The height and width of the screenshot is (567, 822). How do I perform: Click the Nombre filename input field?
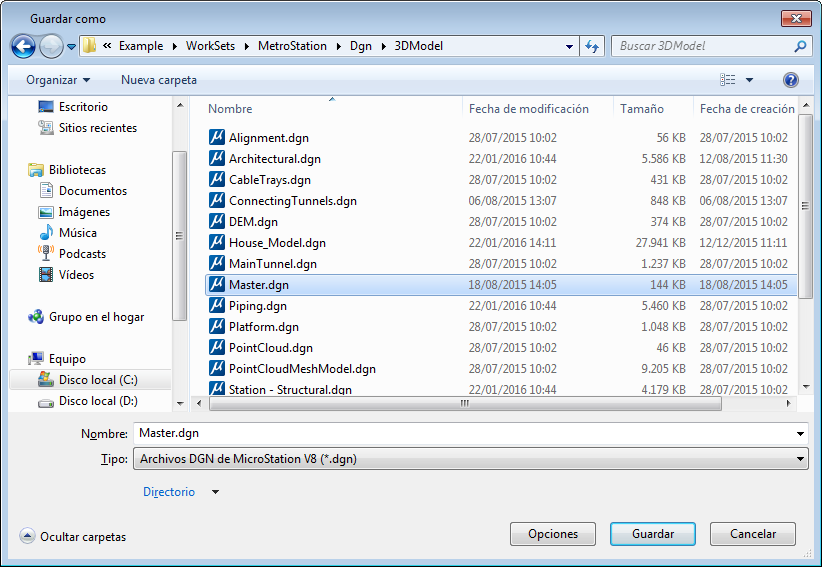[464, 433]
